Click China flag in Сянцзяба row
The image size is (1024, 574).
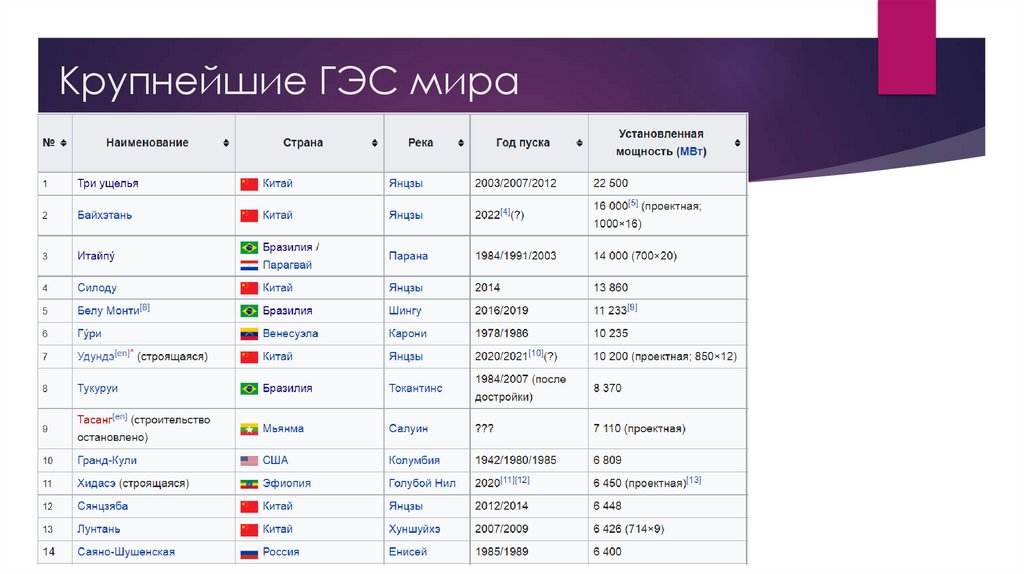tap(249, 507)
